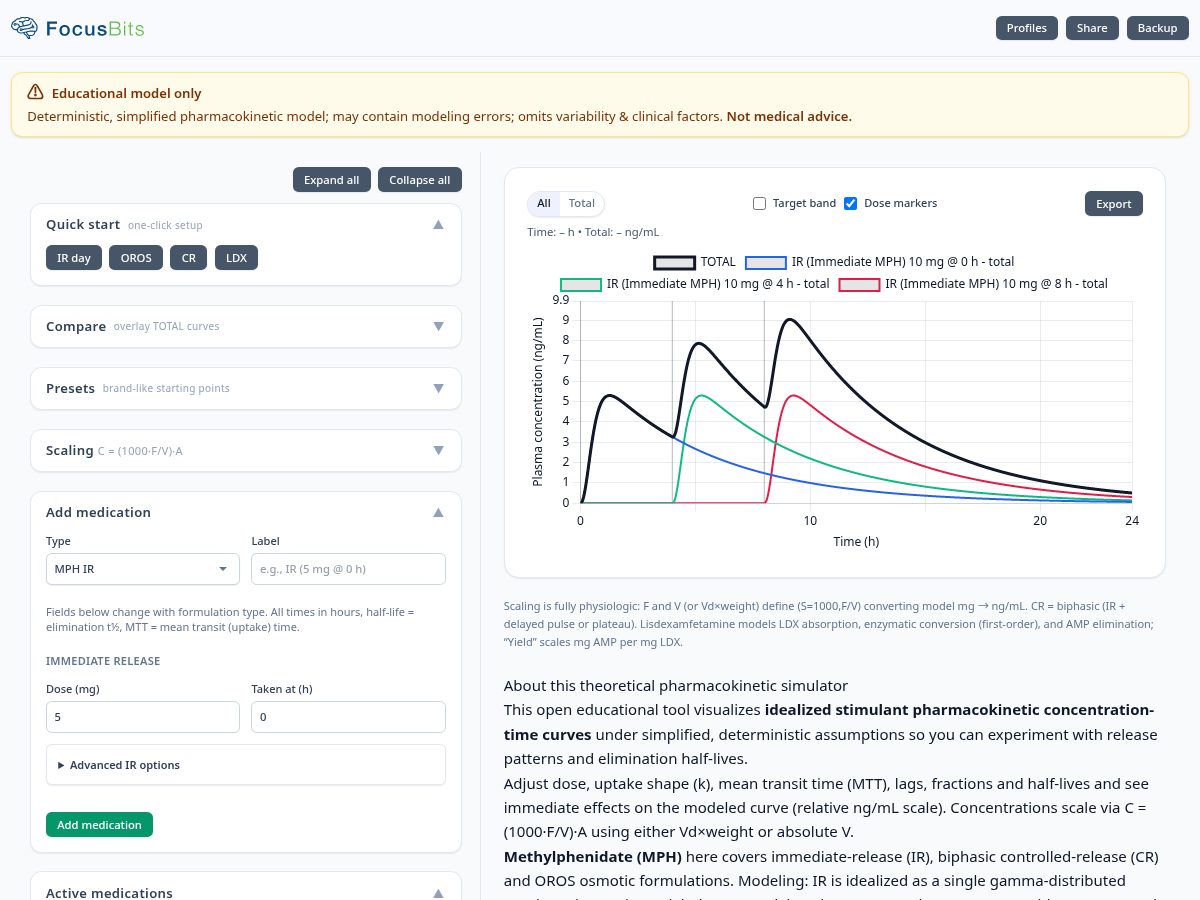The image size is (1200, 900).
Task: Load the LDX quick start
Action: point(236,258)
